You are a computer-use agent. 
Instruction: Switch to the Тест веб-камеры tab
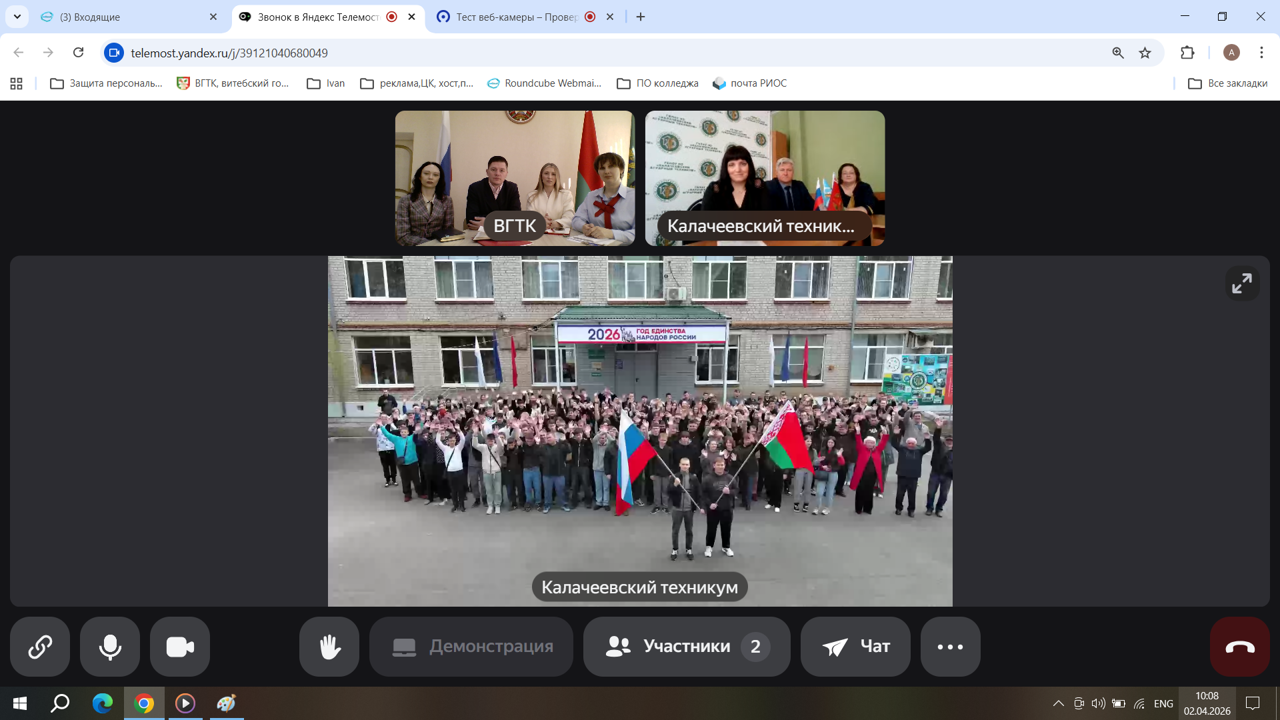pos(515,17)
